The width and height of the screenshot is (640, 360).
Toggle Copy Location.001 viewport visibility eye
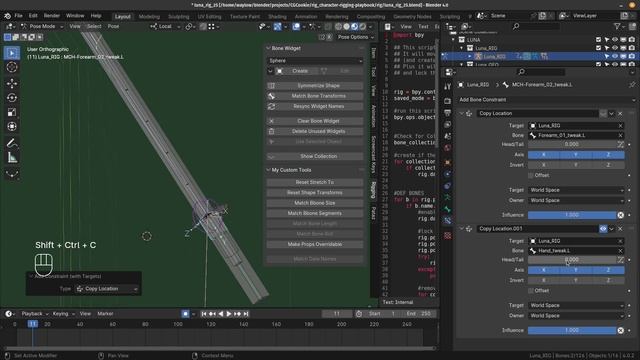(x=603, y=229)
